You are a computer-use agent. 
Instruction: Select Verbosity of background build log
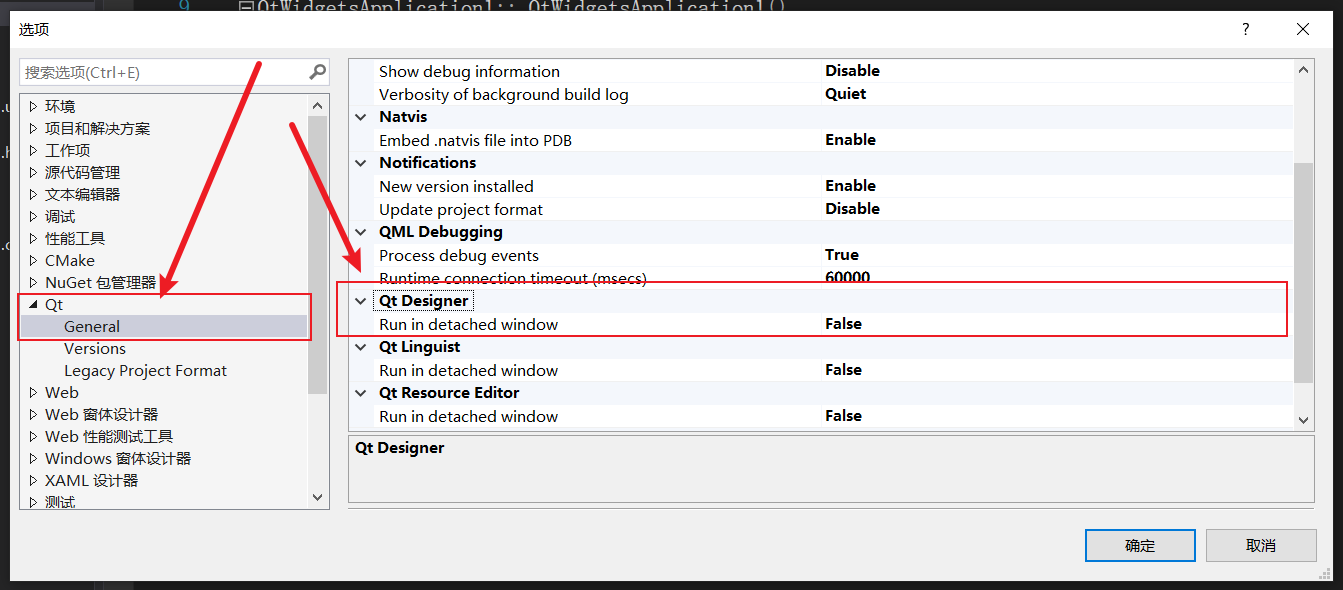point(503,94)
